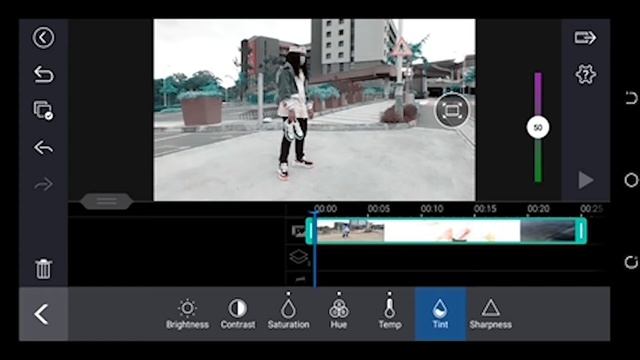Tap the Android recents button
The height and width of the screenshot is (360, 640).
(x=631, y=262)
